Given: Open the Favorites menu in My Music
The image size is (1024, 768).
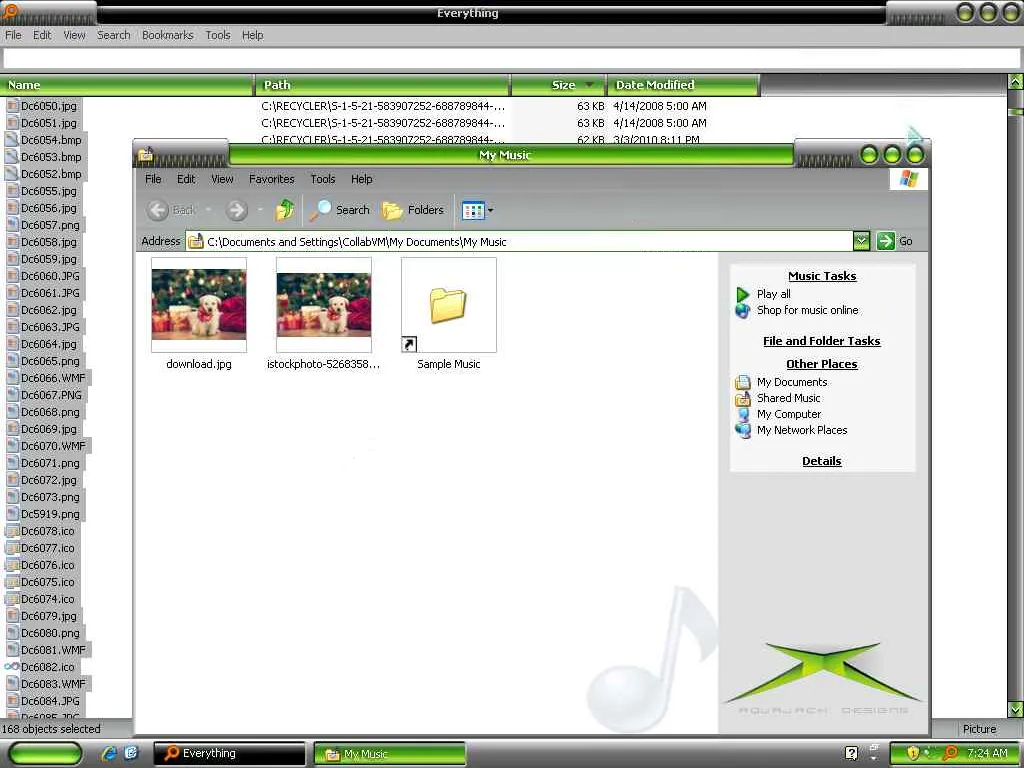Looking at the screenshot, I should (272, 179).
